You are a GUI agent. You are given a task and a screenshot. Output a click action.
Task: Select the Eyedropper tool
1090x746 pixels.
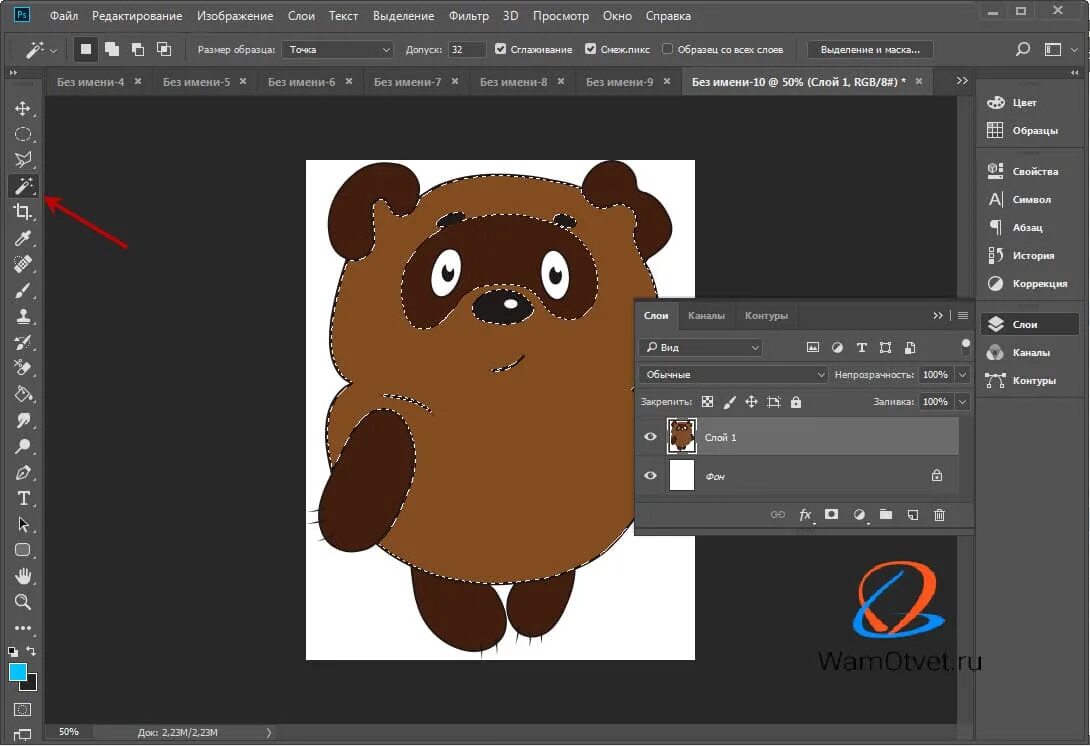coord(23,238)
